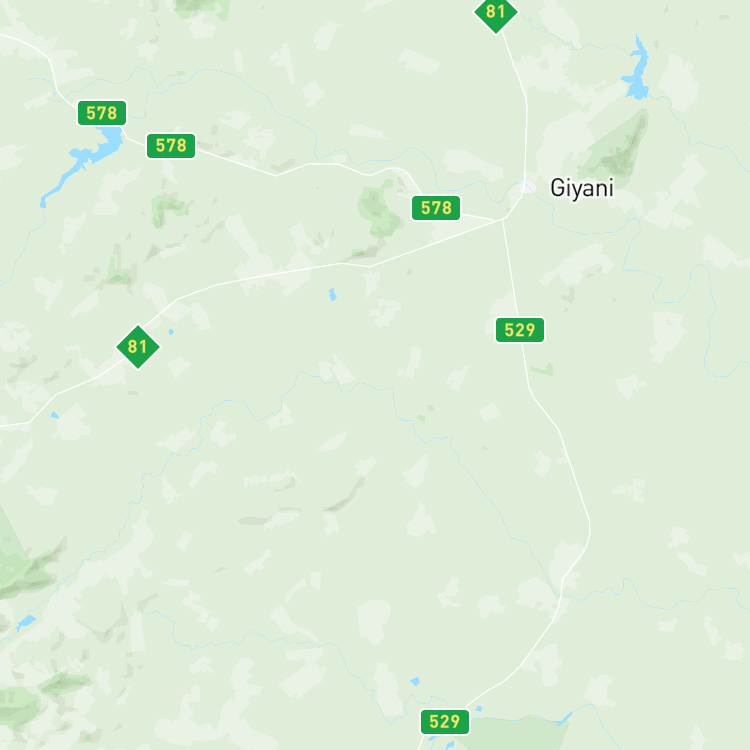Select green forest patch west of nearest 578 shield
The image size is (750, 750).
tap(379, 209)
